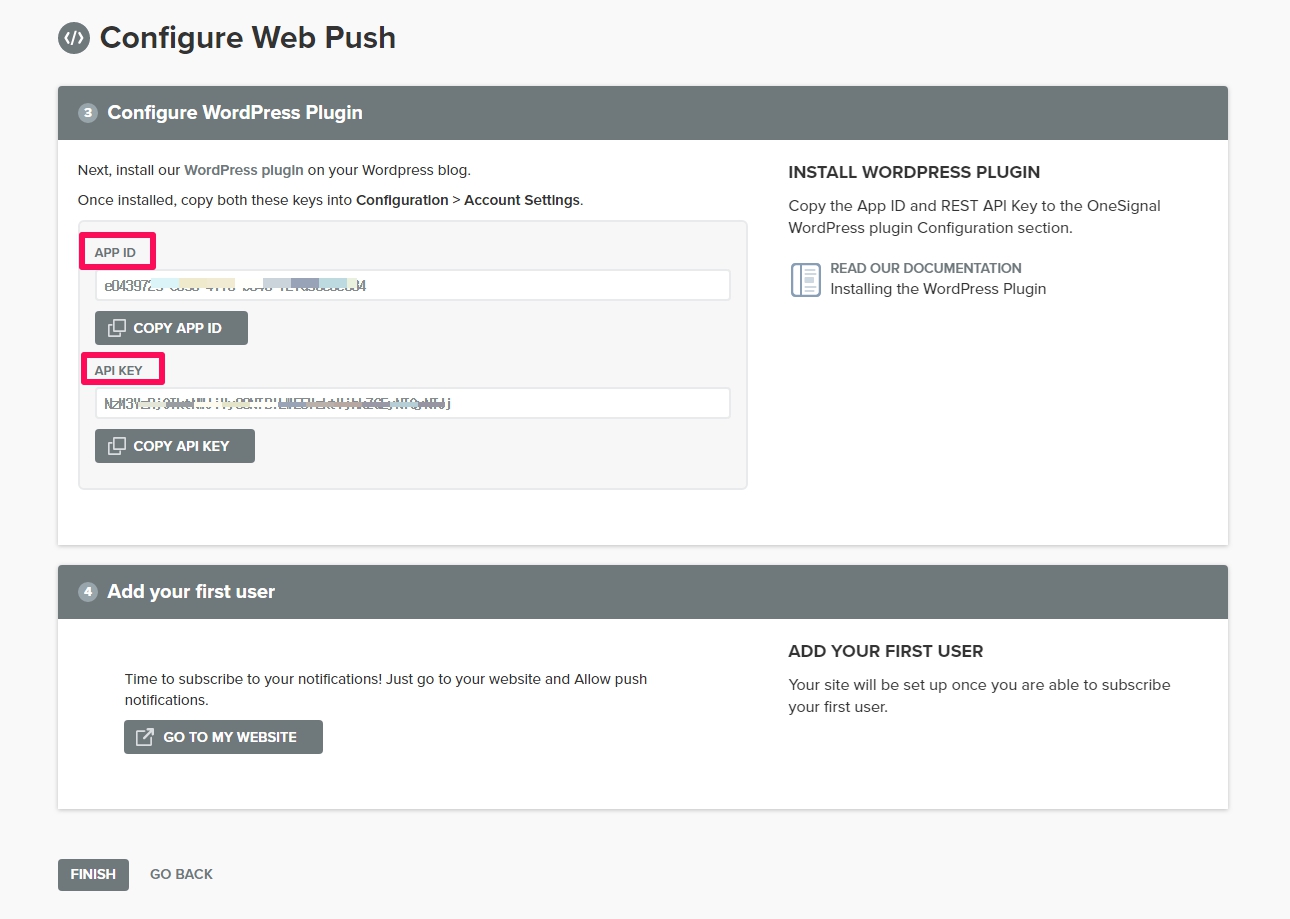Click the Configure Web Push page title

click(248, 38)
